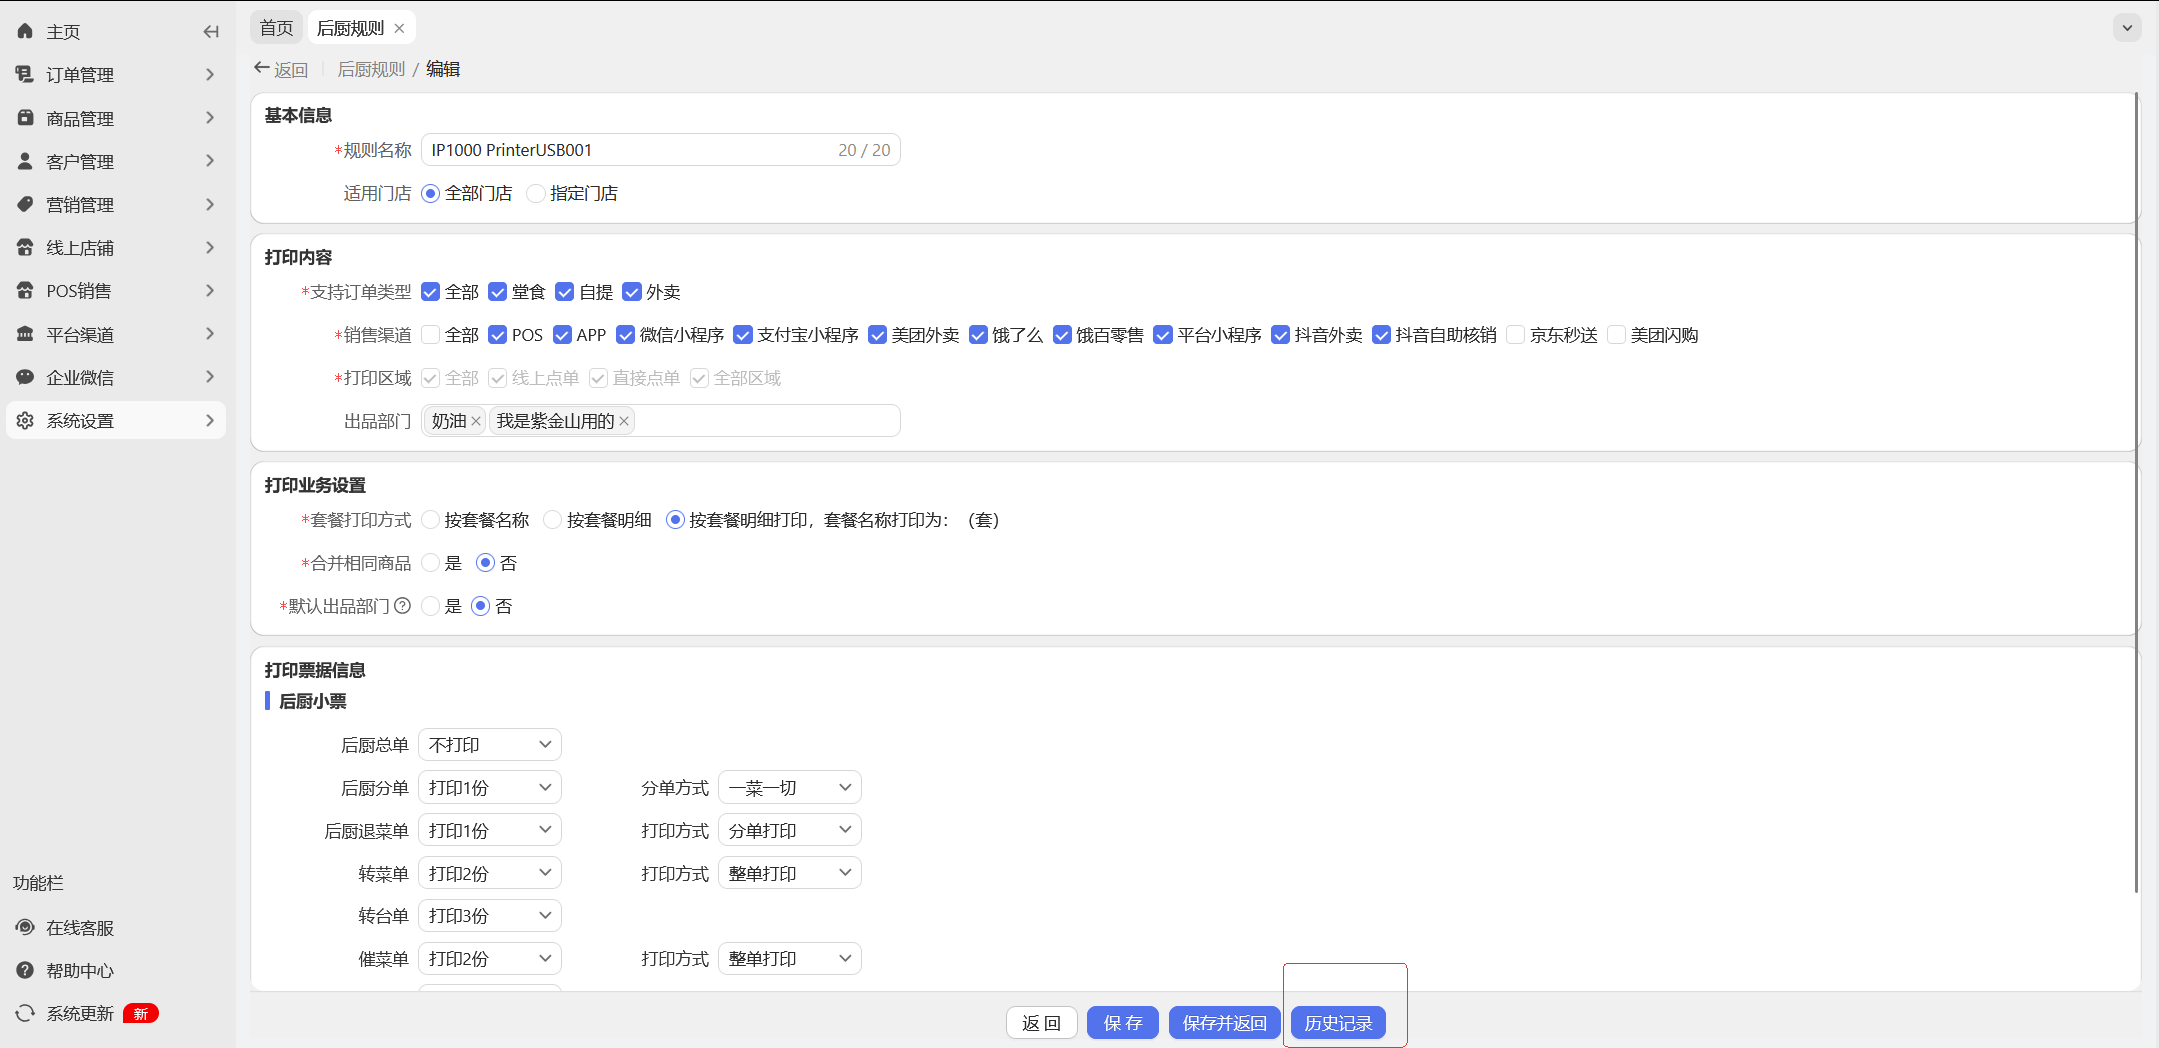
Task: Click the 后厨规则 breadcrumb link
Action: tap(371, 68)
